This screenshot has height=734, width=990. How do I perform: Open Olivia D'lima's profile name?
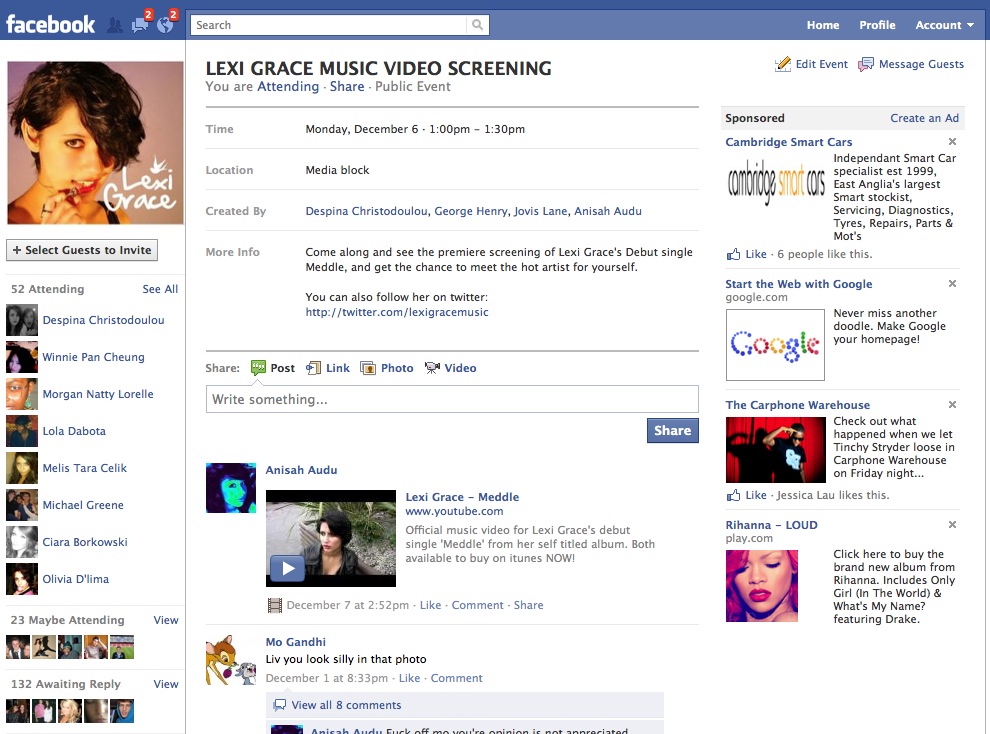(76, 579)
